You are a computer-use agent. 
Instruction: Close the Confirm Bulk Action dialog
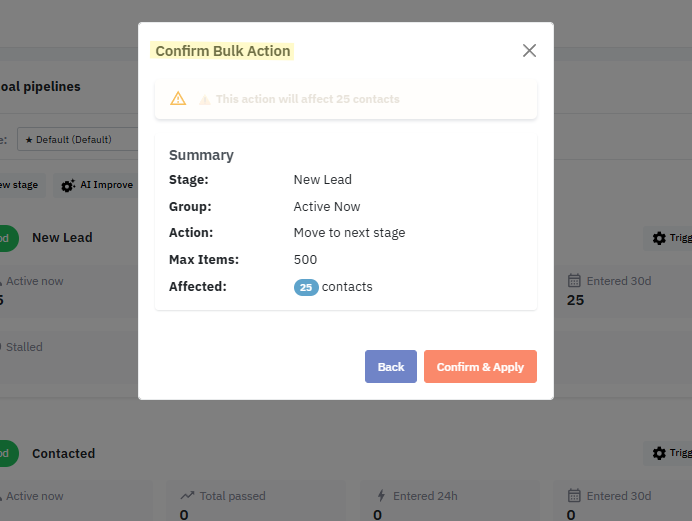click(529, 51)
